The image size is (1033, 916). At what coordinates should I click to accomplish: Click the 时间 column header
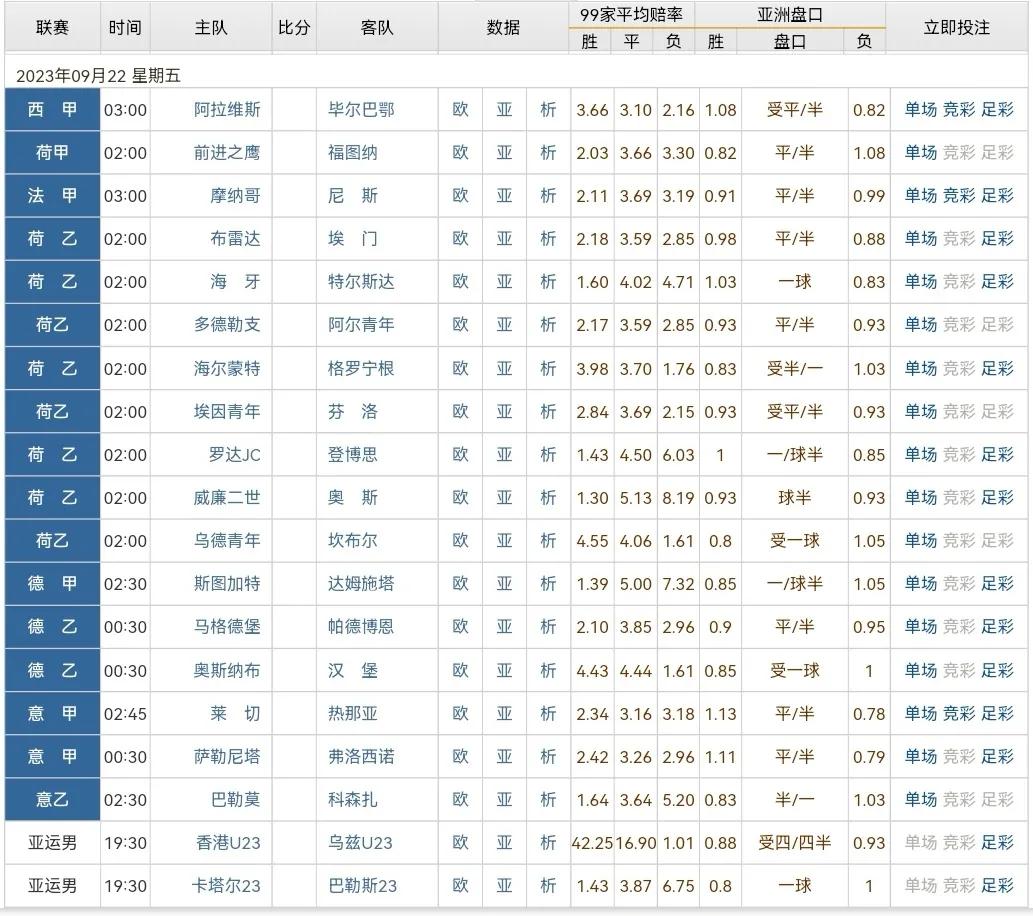(125, 27)
